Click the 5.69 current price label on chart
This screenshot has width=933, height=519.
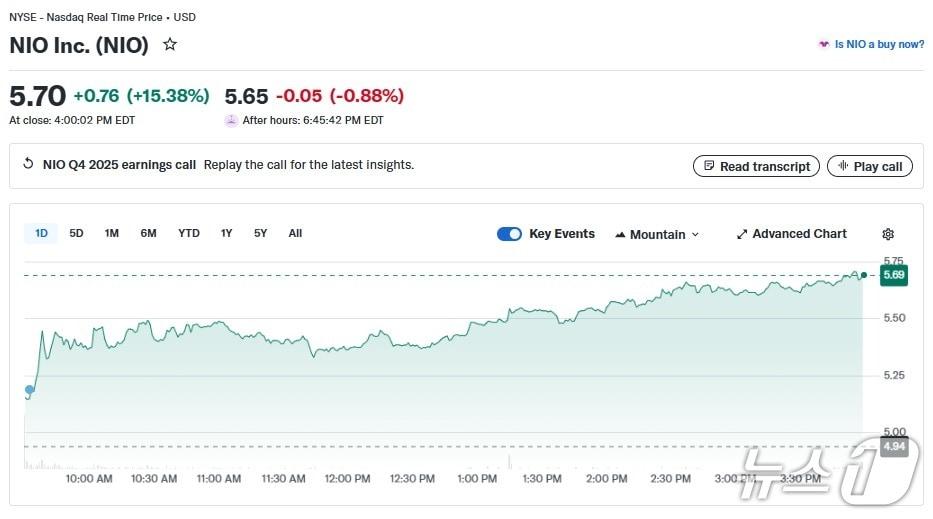(894, 275)
